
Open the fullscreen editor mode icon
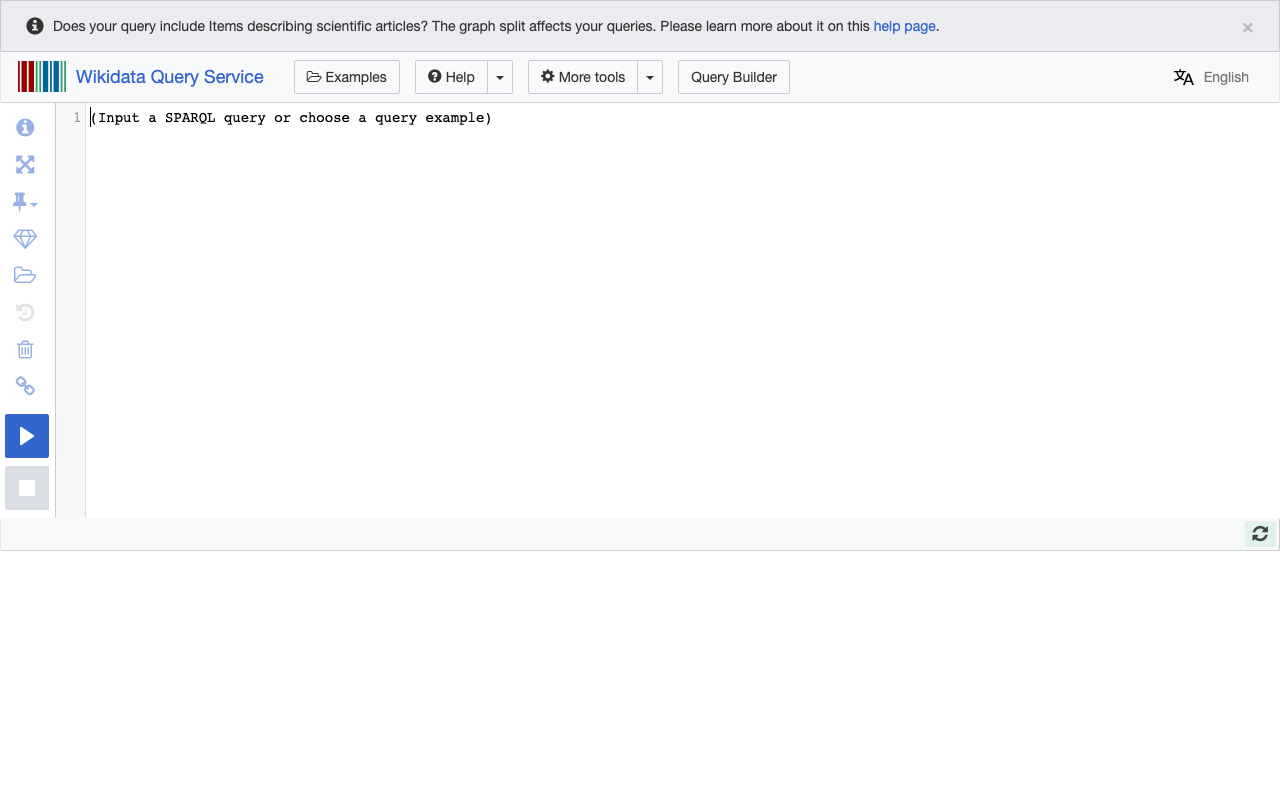pos(24,164)
